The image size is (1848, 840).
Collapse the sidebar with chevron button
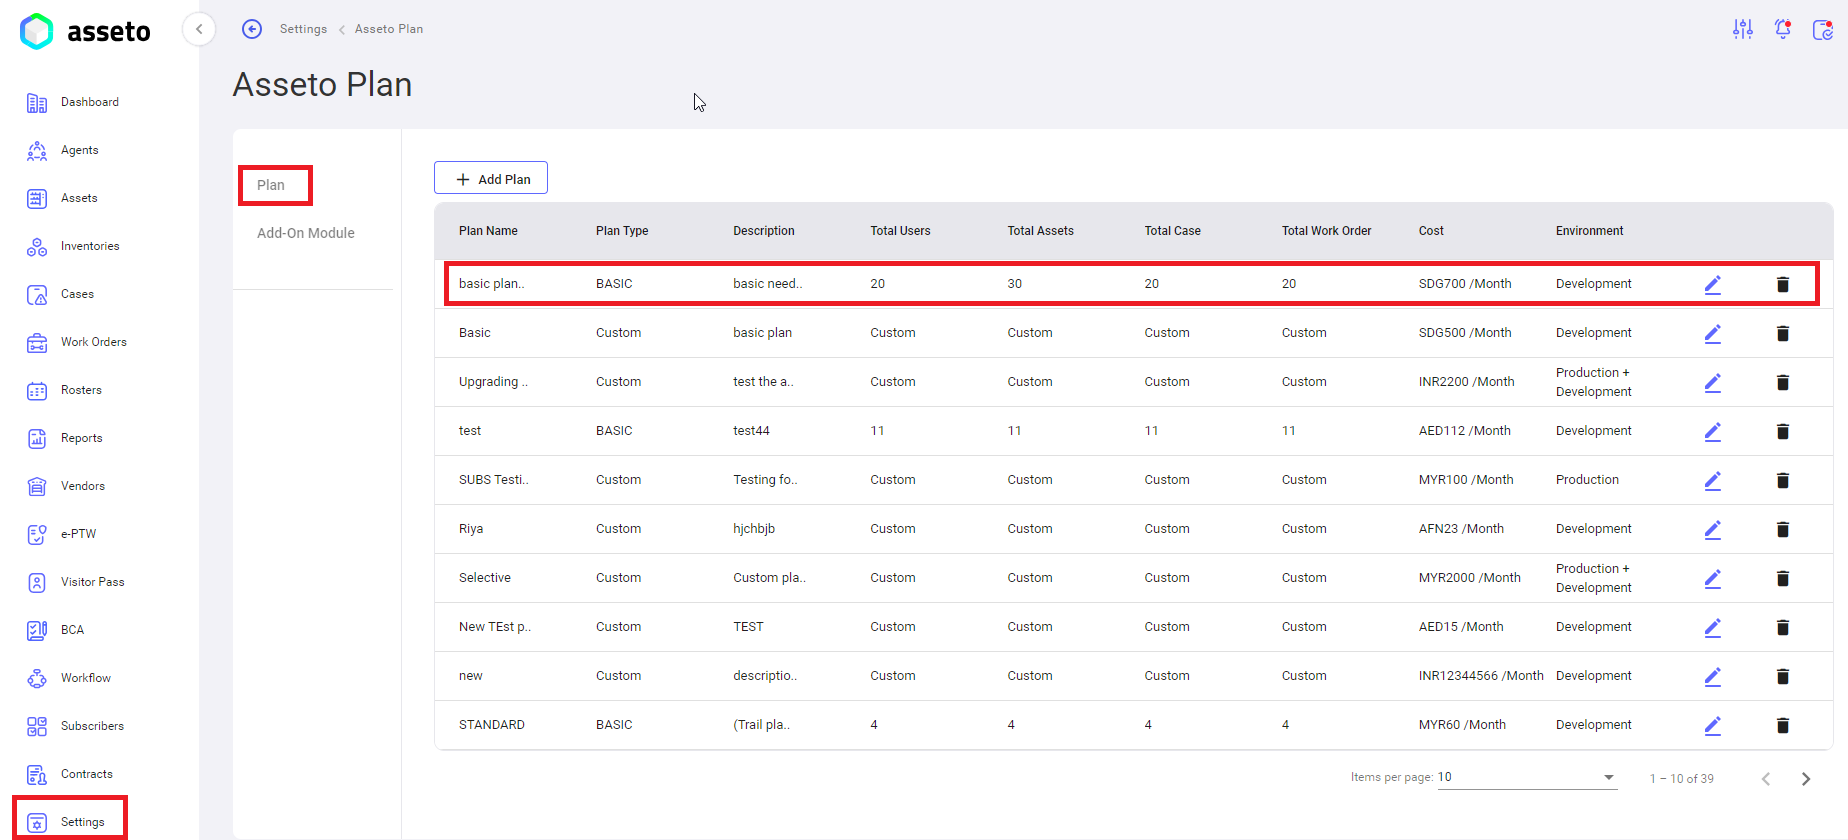199,29
